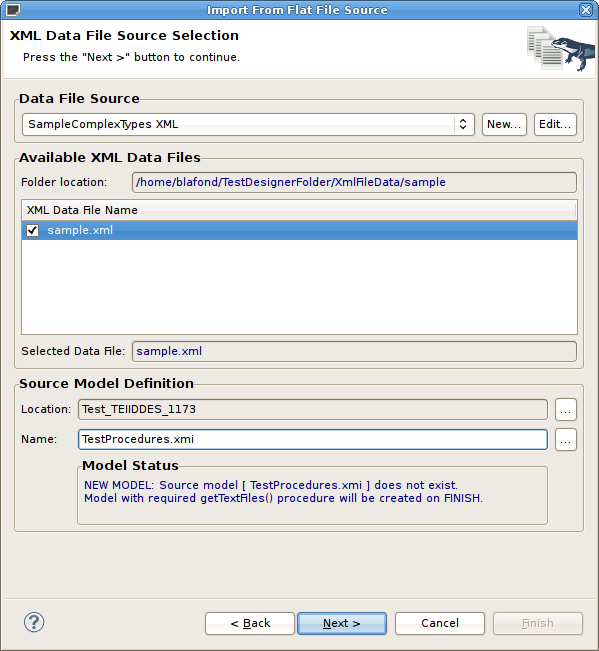This screenshot has height=651, width=599.
Task: Click the Selected Data File field
Action: tap(354, 351)
